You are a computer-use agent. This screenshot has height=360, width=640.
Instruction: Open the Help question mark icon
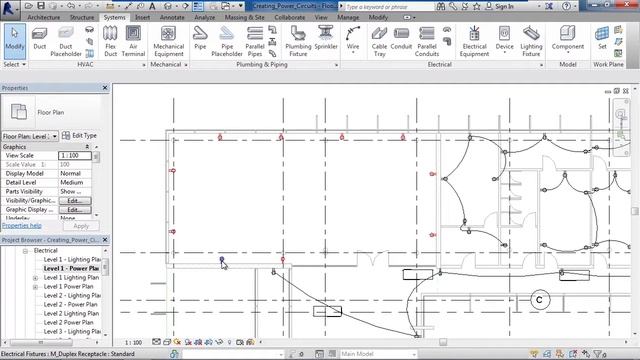coord(566,6)
